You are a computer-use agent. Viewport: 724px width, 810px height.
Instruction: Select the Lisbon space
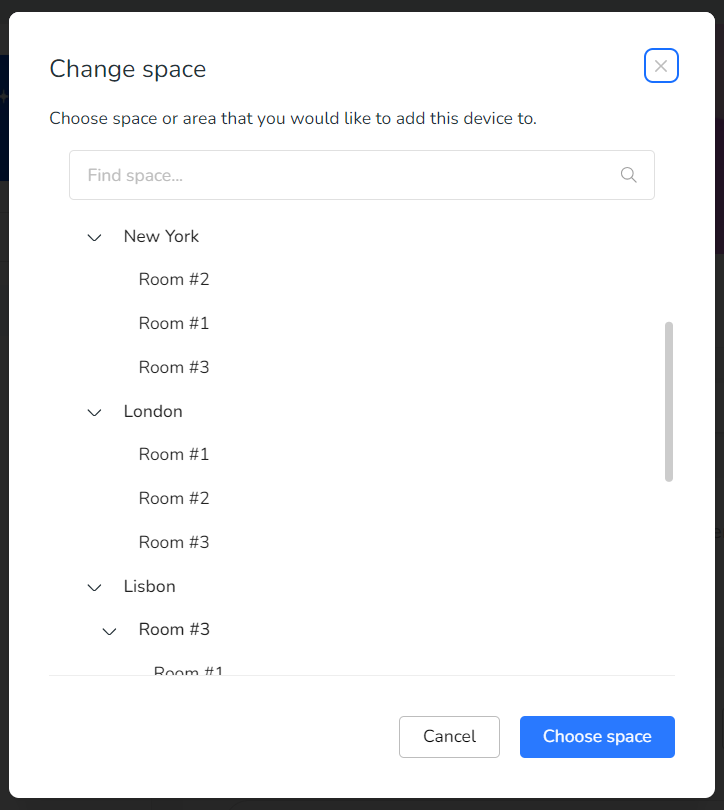[x=150, y=586]
